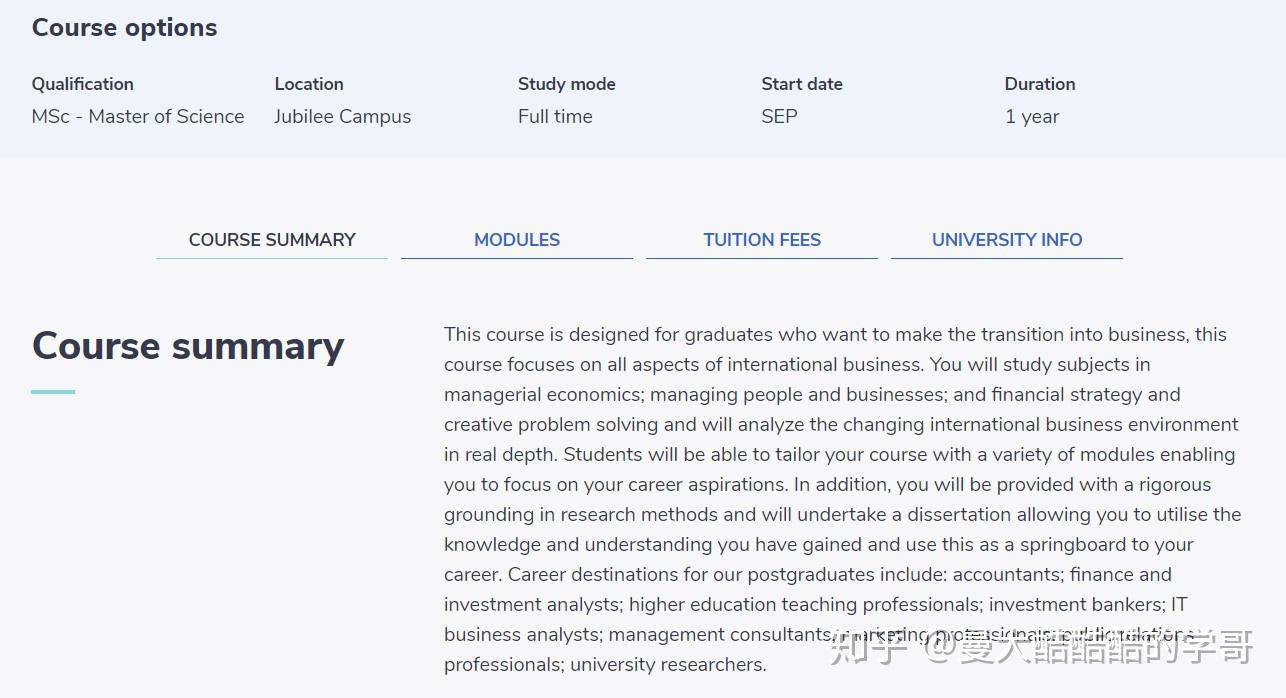Click the teal underline below Course summary
Screen dimensions: 1286x698
(53, 392)
